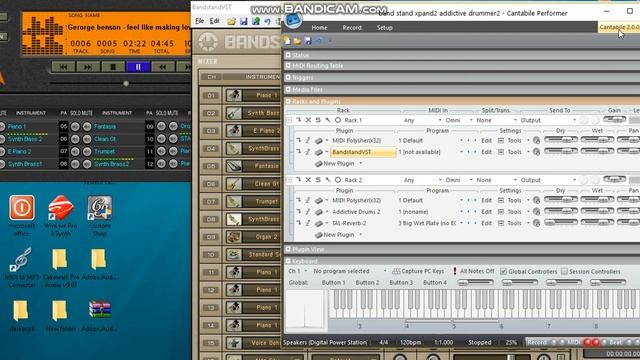Toggle the Session Controllers checkbox
This screenshot has height=360, width=640.
(564, 271)
